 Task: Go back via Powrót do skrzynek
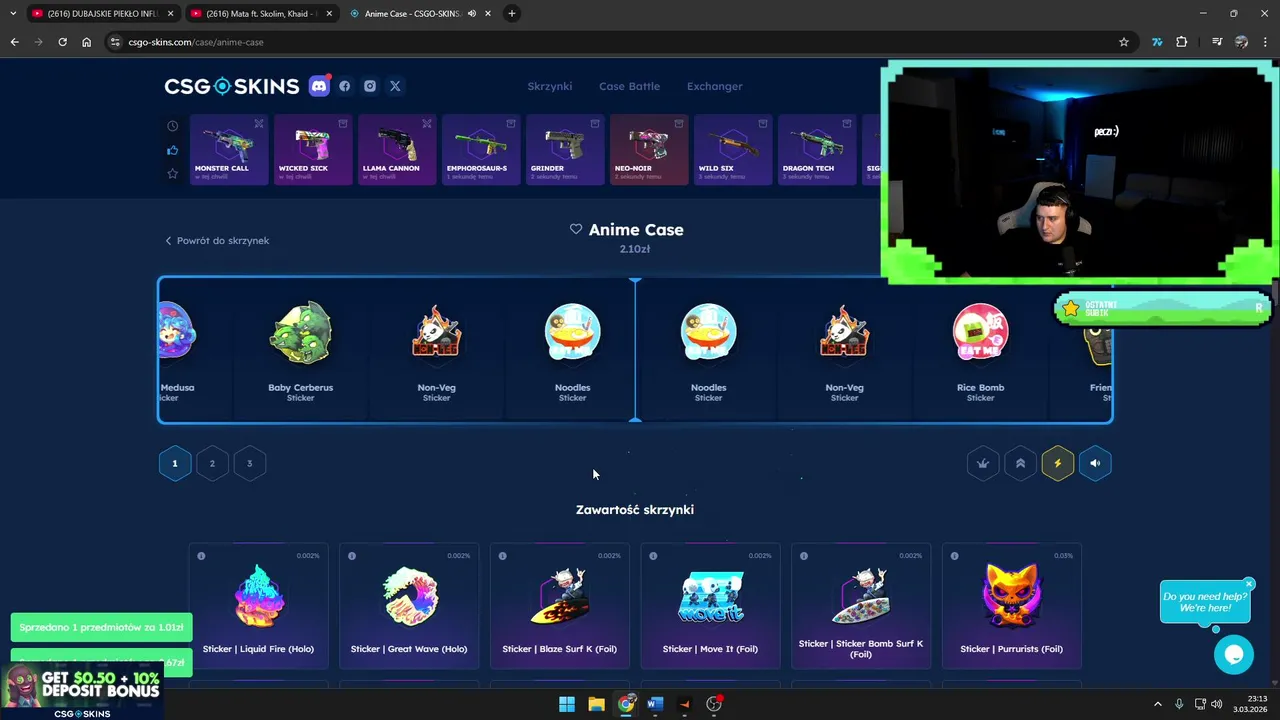coord(217,241)
